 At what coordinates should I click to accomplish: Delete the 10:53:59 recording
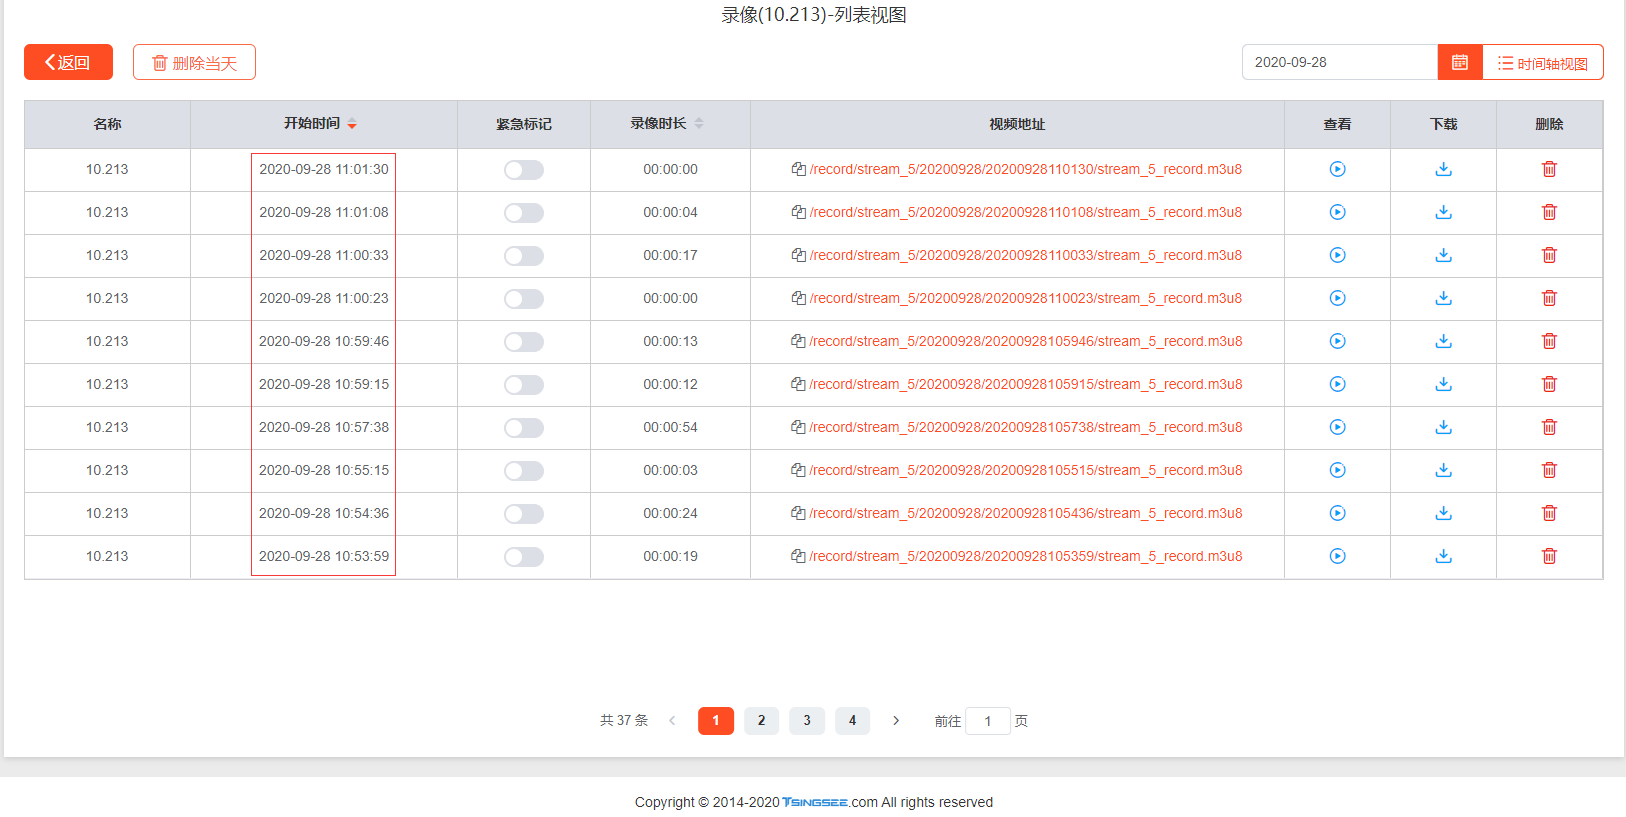[1549, 556]
